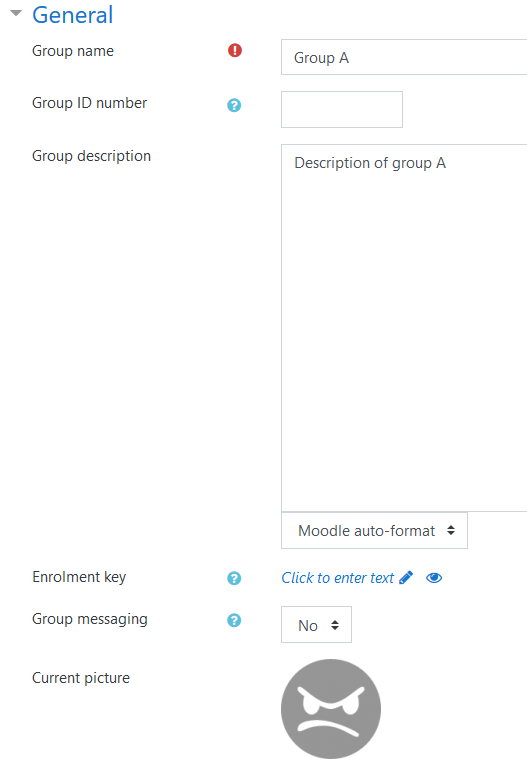Open help for Enrolment key
The height and width of the screenshot is (776, 527).
pos(234,578)
